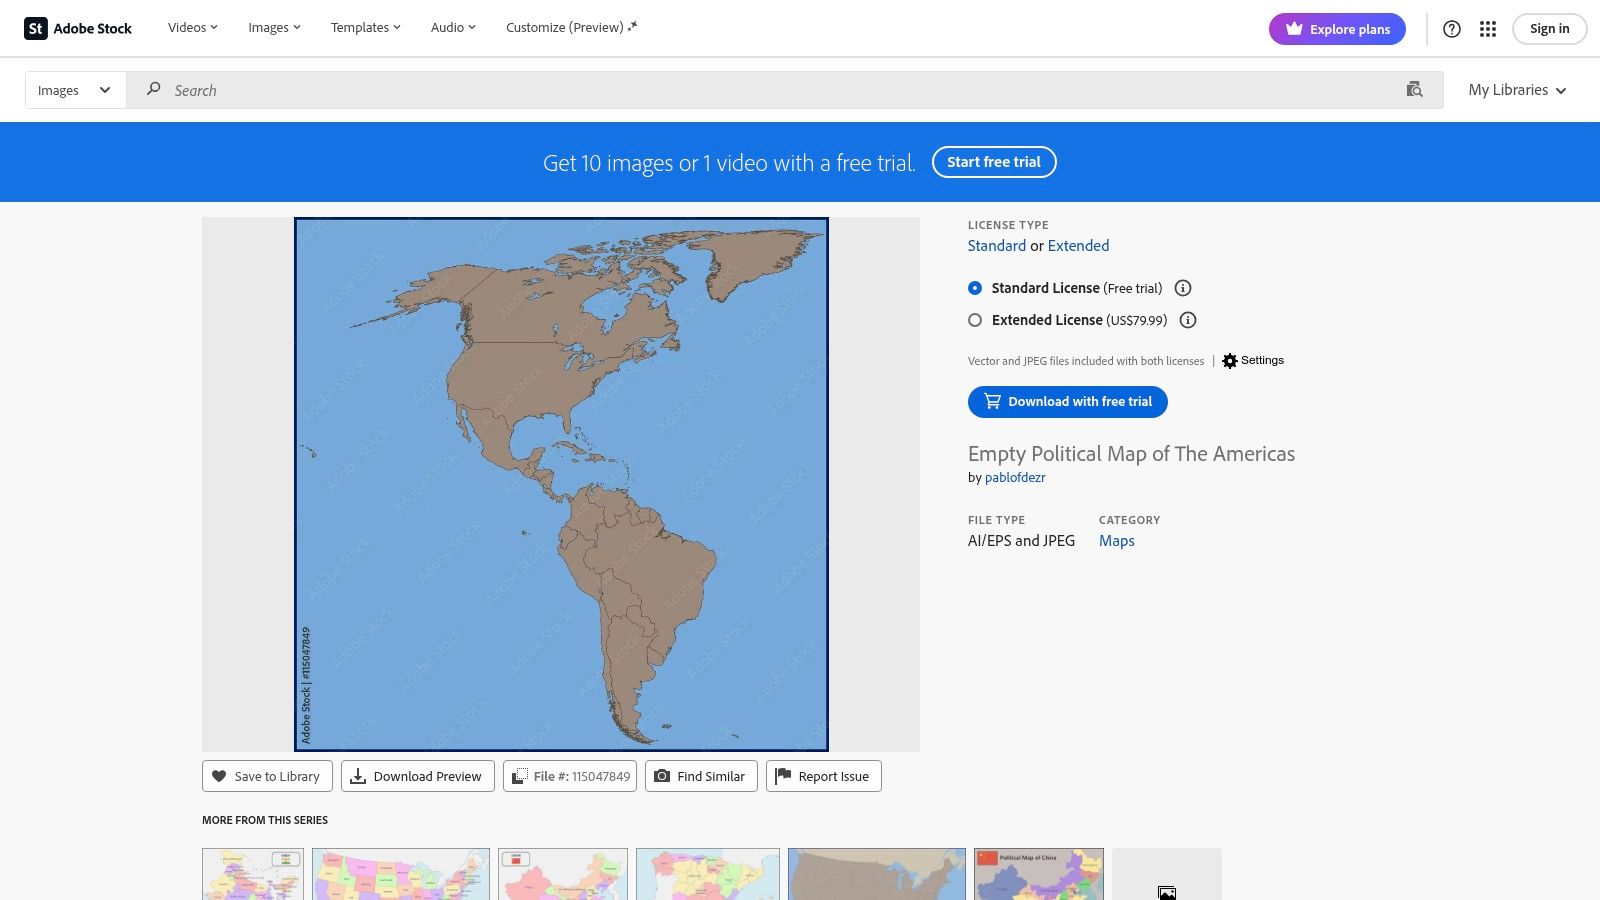1600x900 pixels.
Task: Open the Templates menu
Action: (x=365, y=28)
